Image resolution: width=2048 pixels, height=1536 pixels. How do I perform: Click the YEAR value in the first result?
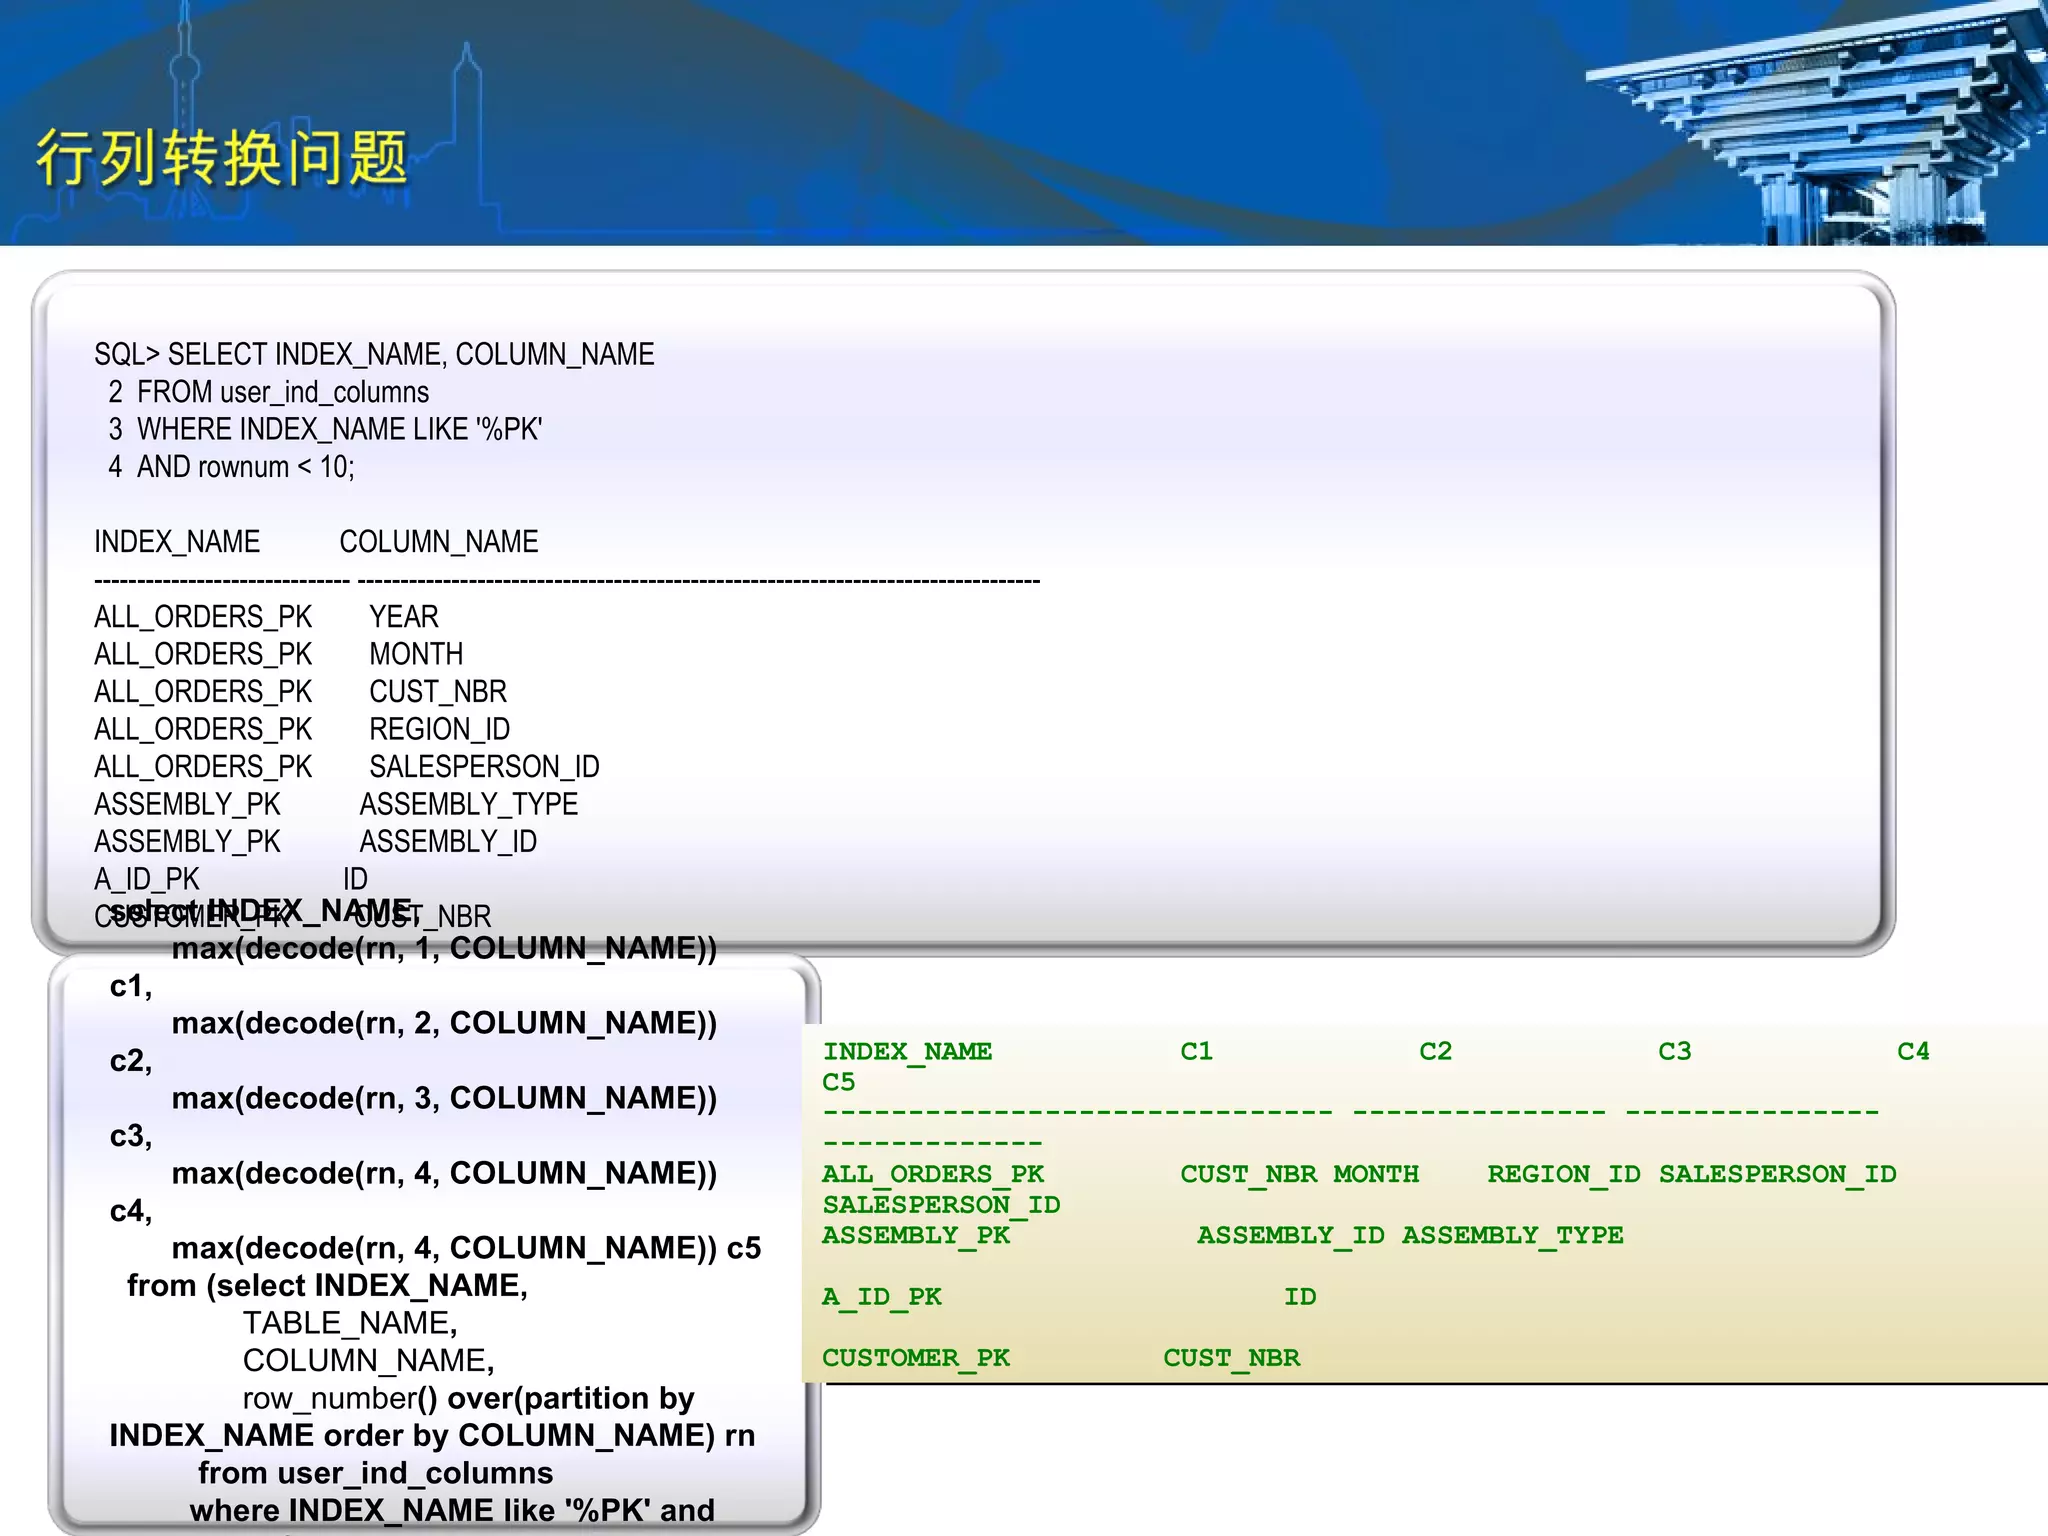(x=404, y=617)
